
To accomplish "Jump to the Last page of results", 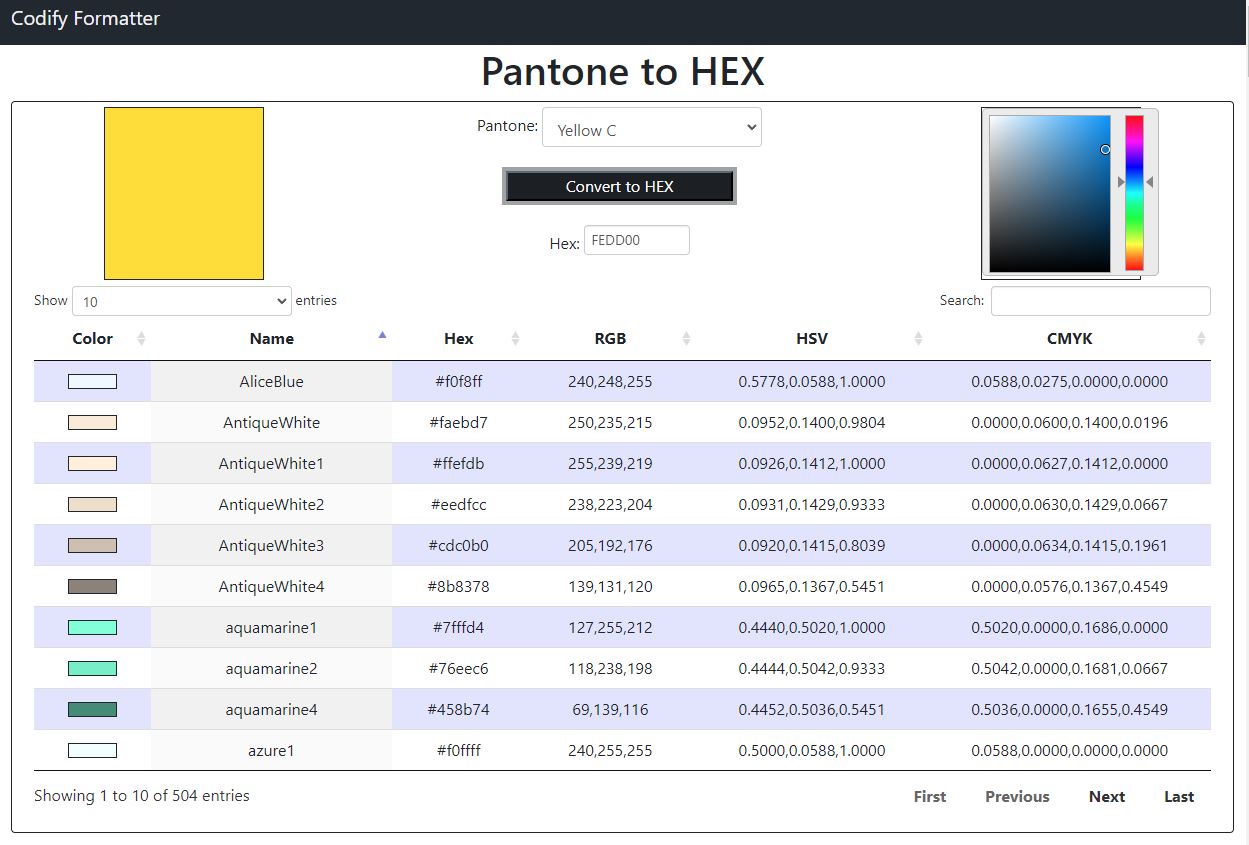I will (1178, 796).
